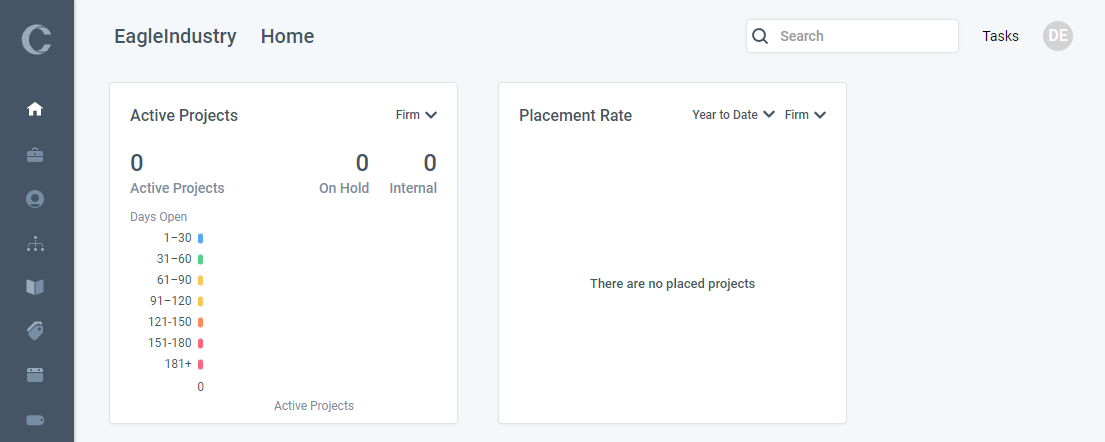Click the On Hold projects count

(361, 163)
